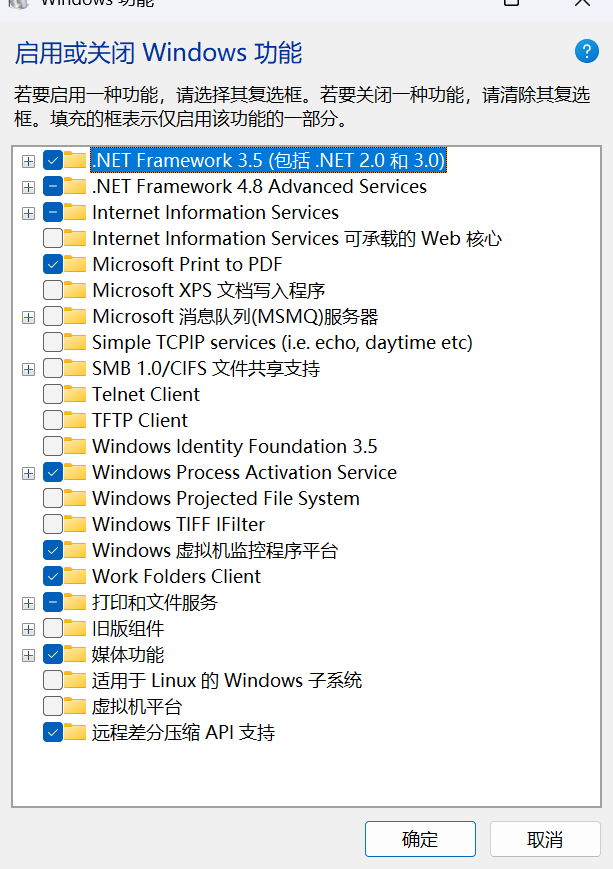
Task: Click the folder icon beside Microsoft Print to PDF
Action: click(75, 264)
